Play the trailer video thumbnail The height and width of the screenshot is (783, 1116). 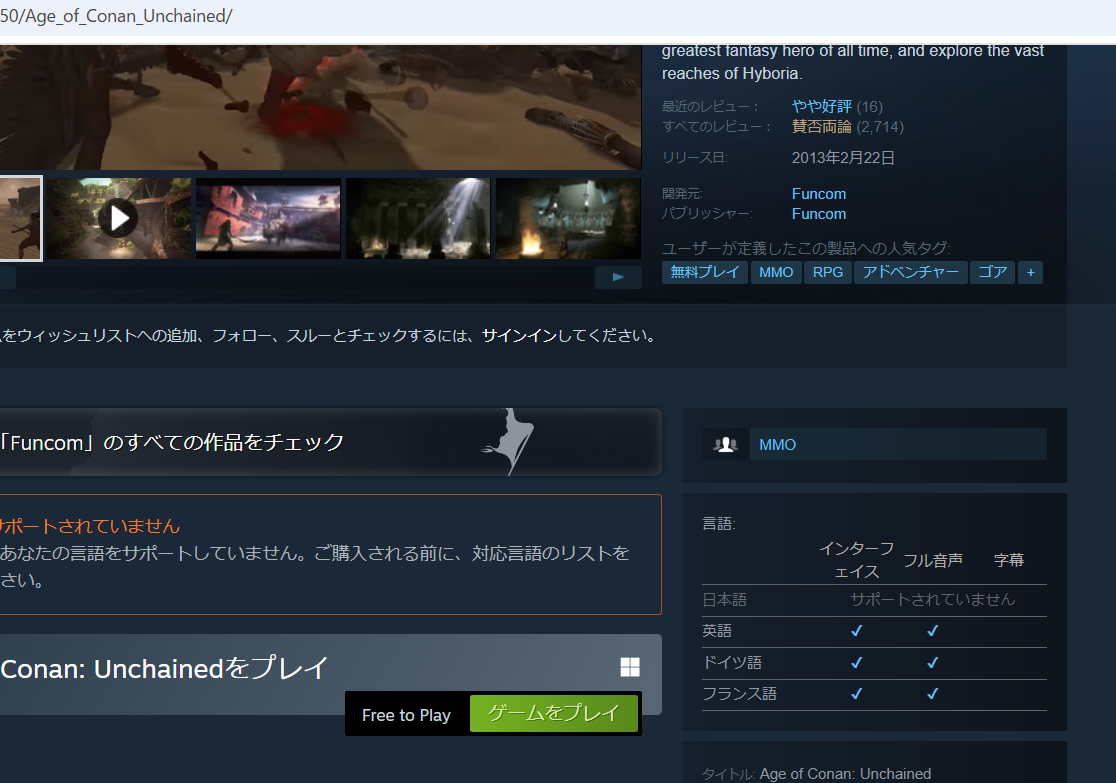(119, 219)
